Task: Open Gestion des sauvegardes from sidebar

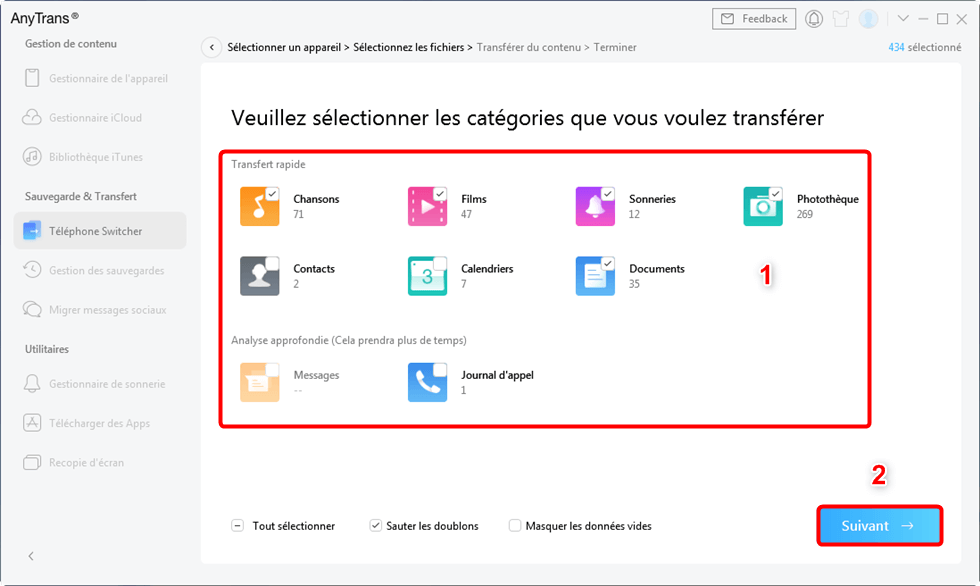Action: 99,270
